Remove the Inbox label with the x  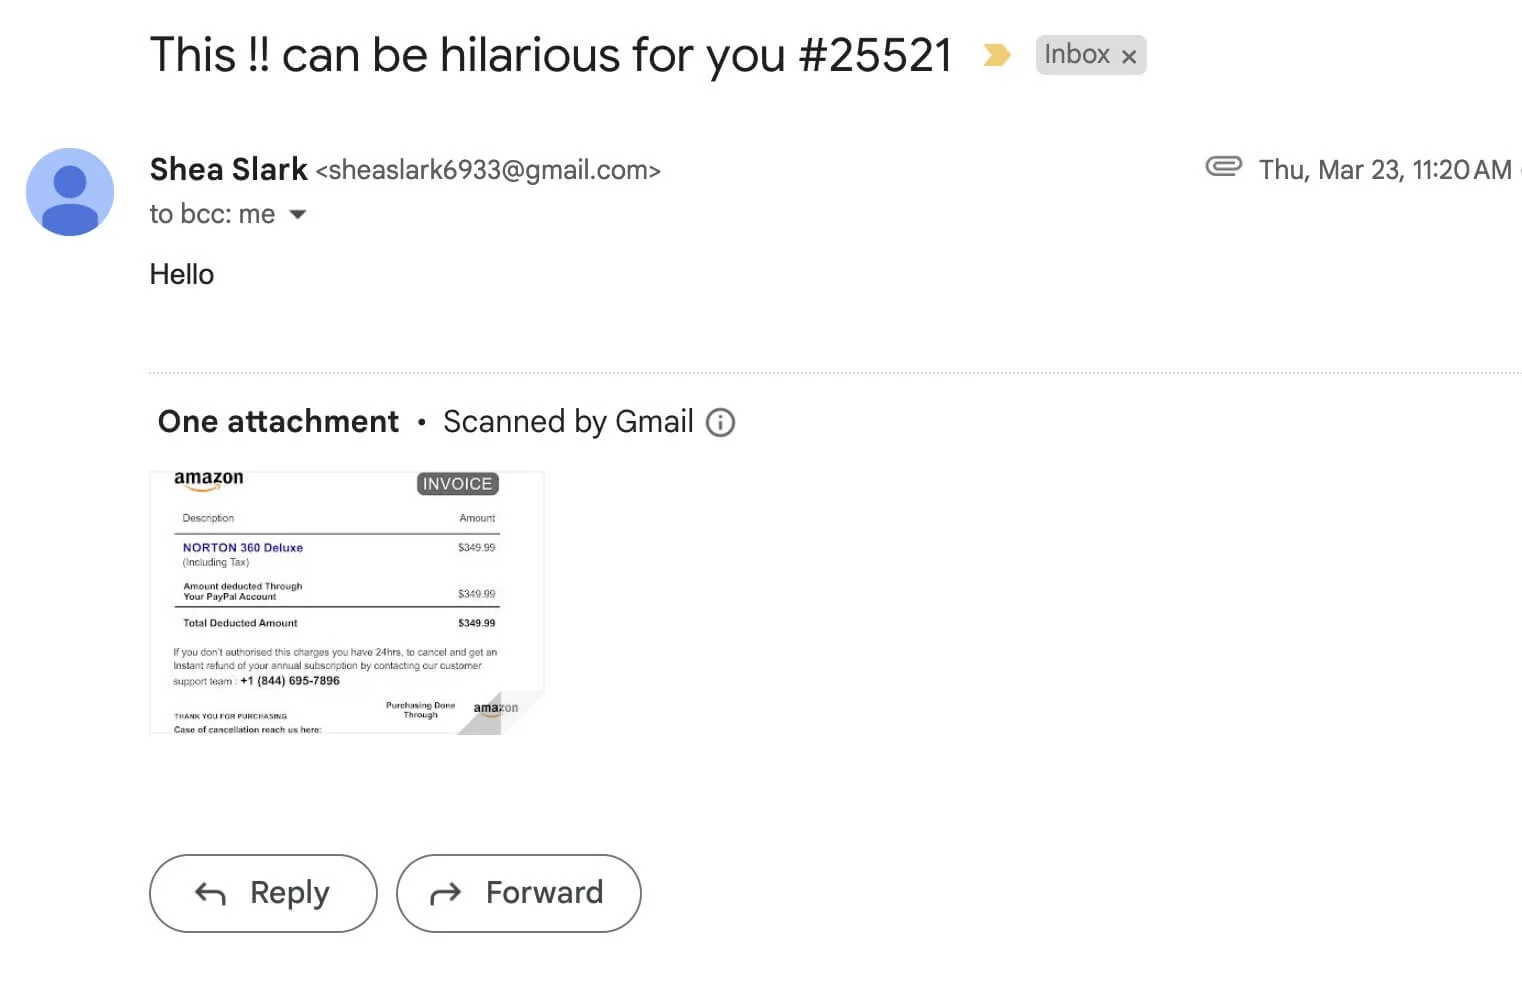[x=1129, y=57]
